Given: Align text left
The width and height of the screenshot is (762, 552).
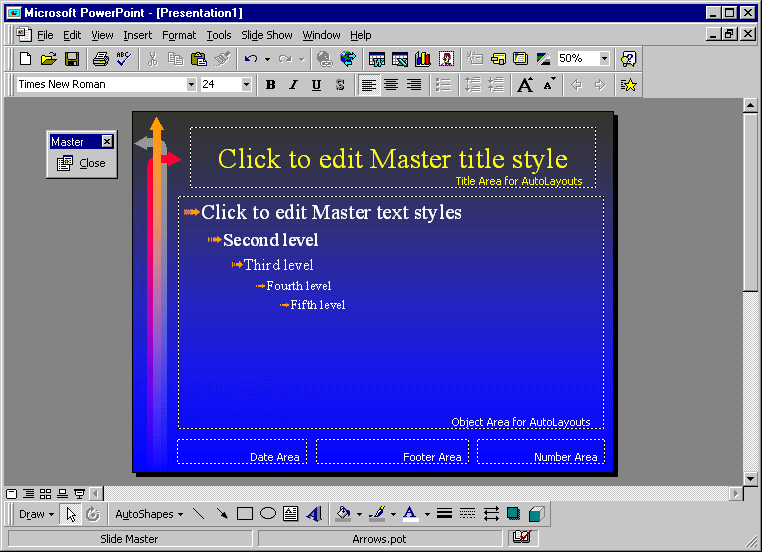Looking at the screenshot, I should click(x=368, y=85).
